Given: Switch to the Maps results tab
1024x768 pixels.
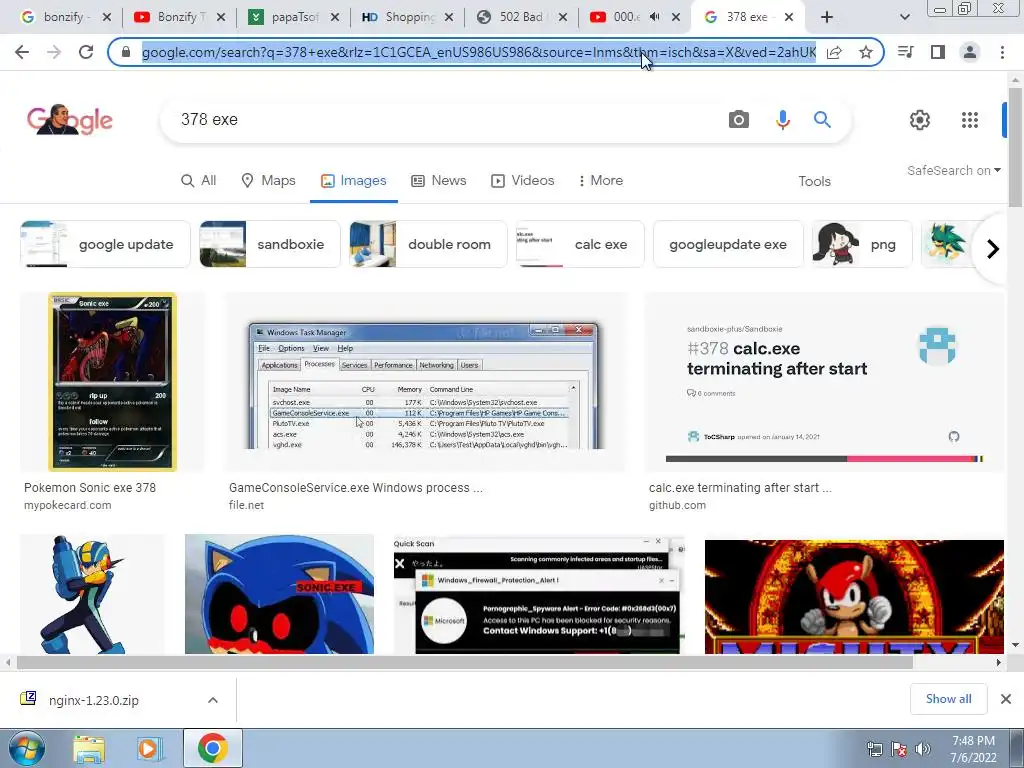Looking at the screenshot, I should (x=268, y=180).
